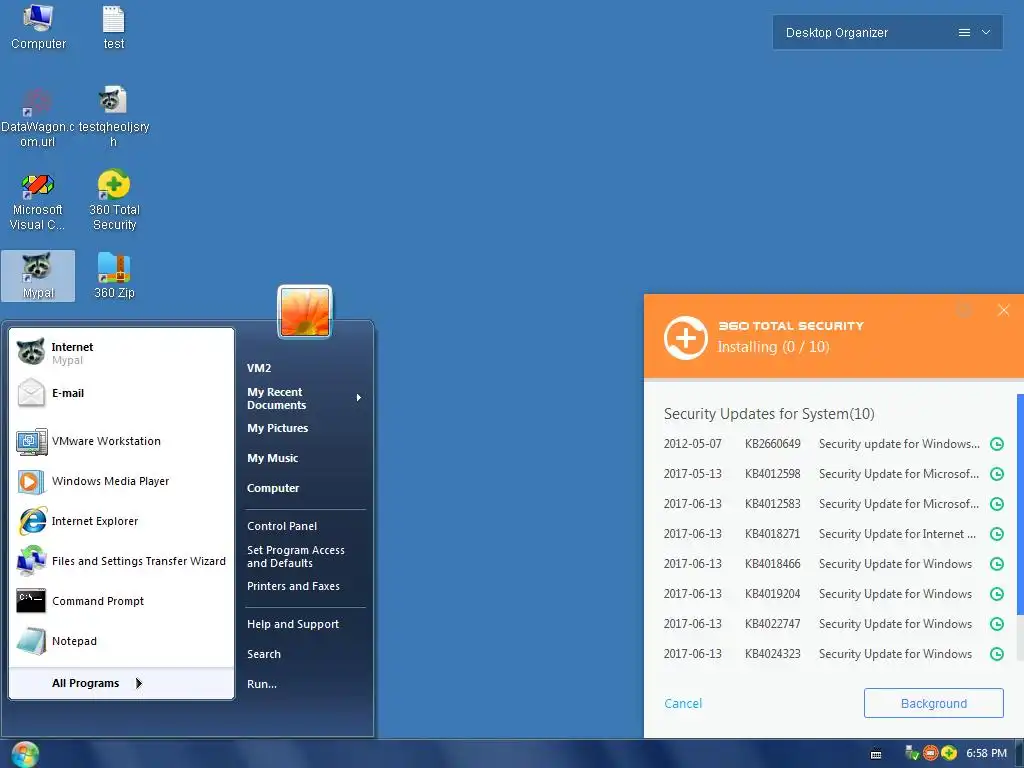Open Set Program Access and Defaults
This screenshot has height=768, width=1024.
[296, 556]
